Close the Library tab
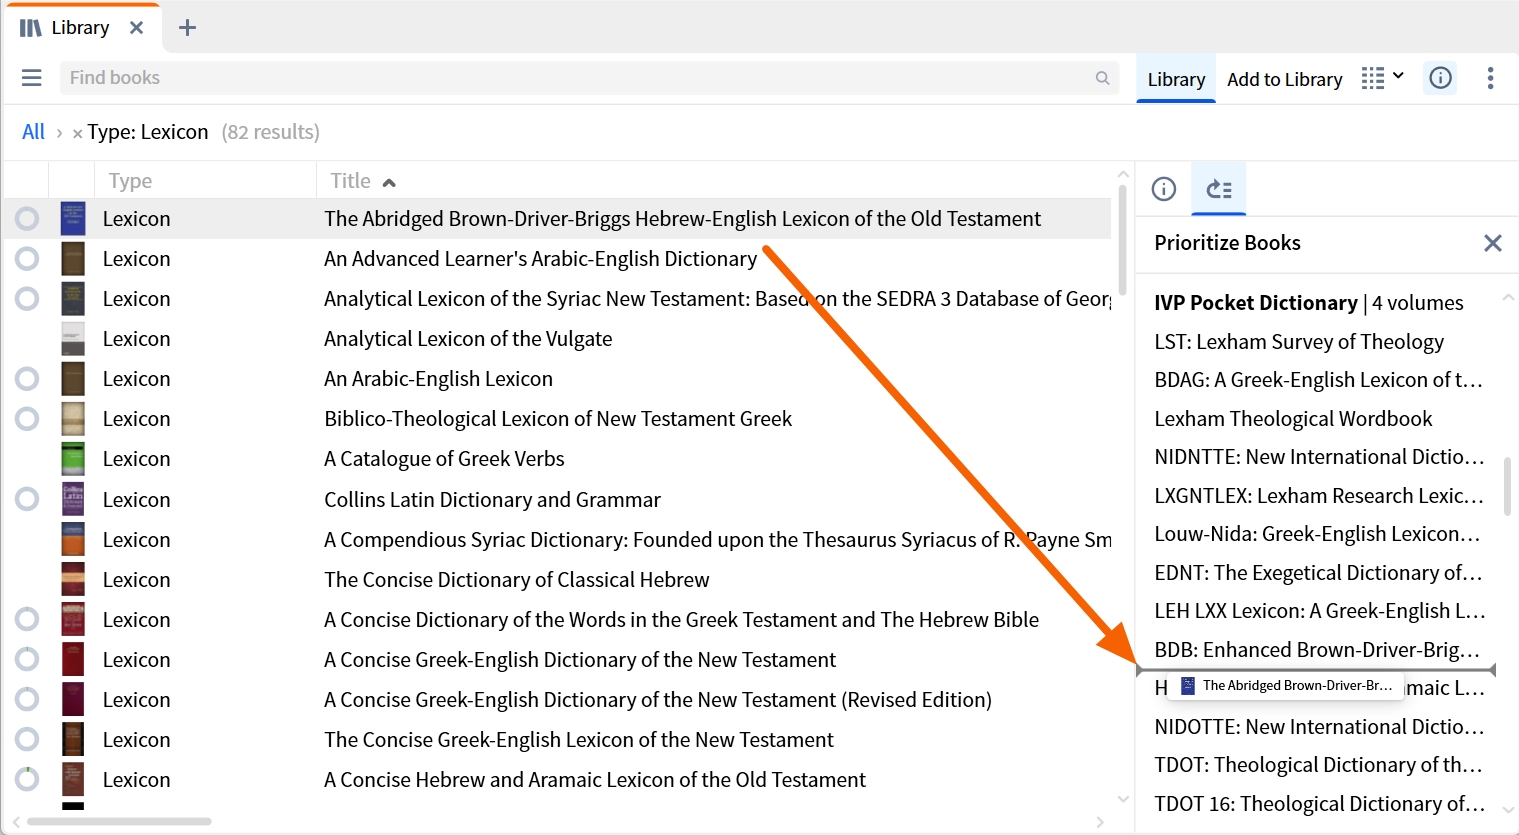Image resolution: width=1519 pixels, height=835 pixels. pos(137,28)
